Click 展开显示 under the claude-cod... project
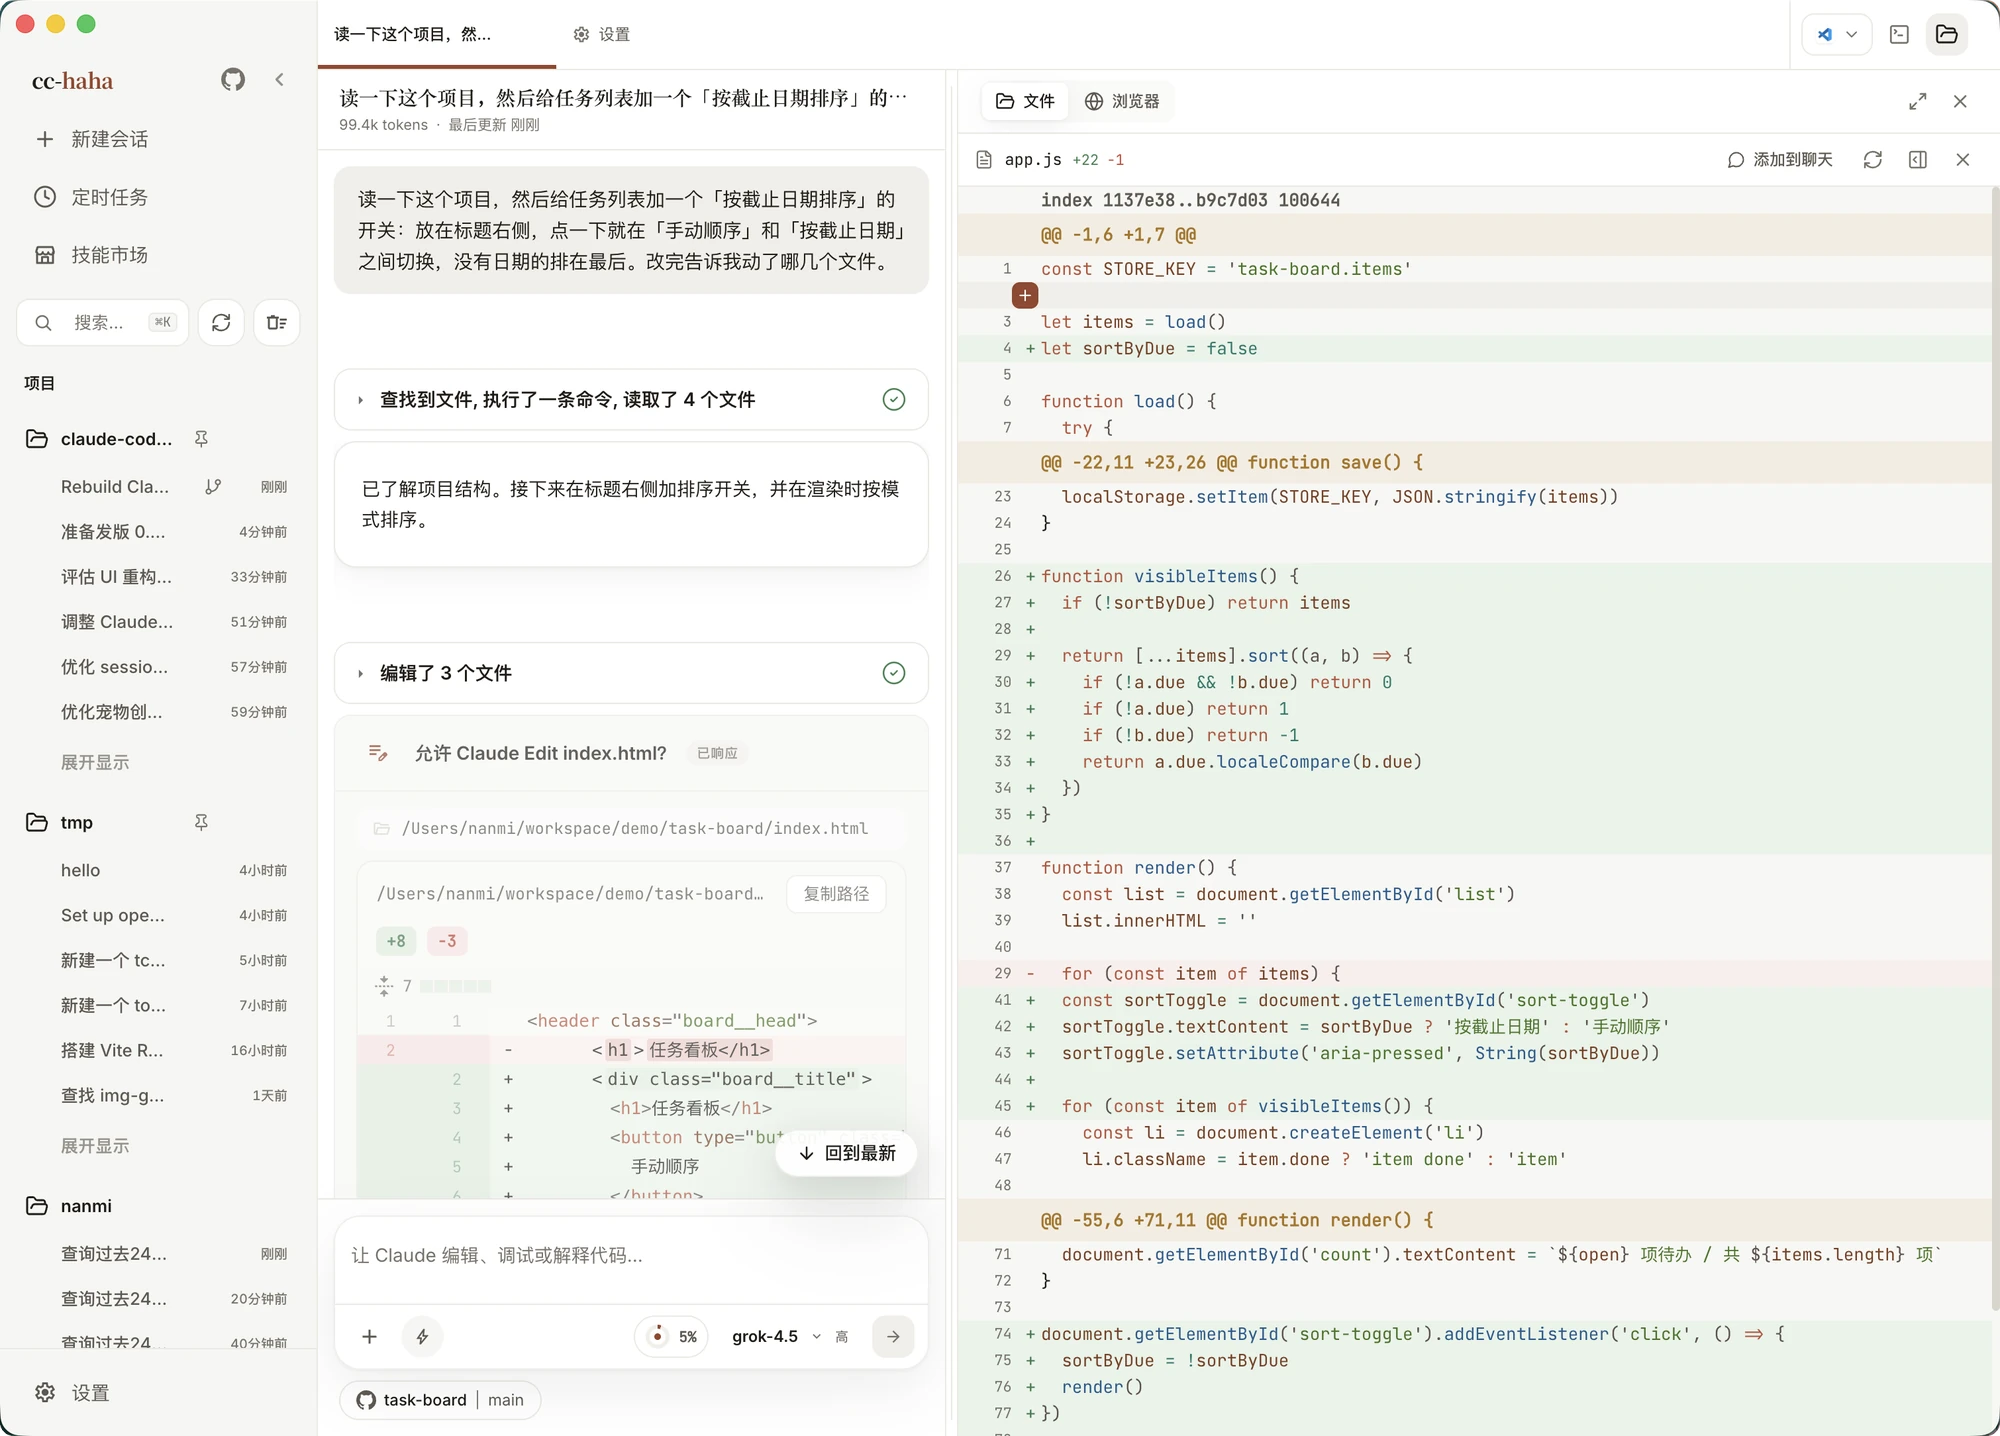 [95, 762]
